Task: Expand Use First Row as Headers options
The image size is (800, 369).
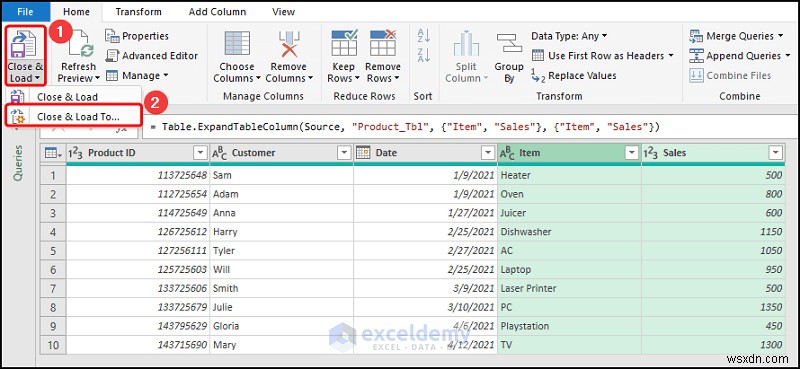Action: pos(670,56)
